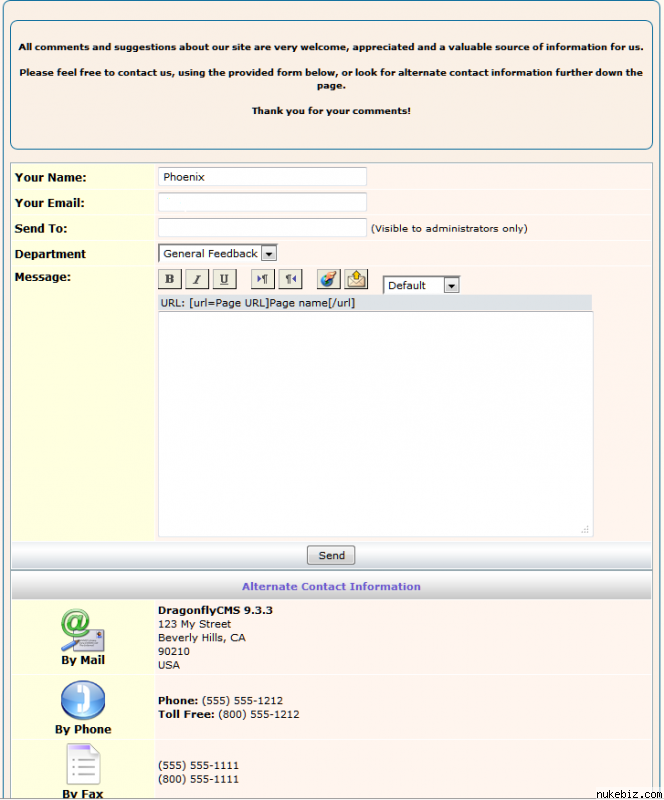Click the Visible to administrators only note
The image size is (664, 800).
(x=449, y=229)
